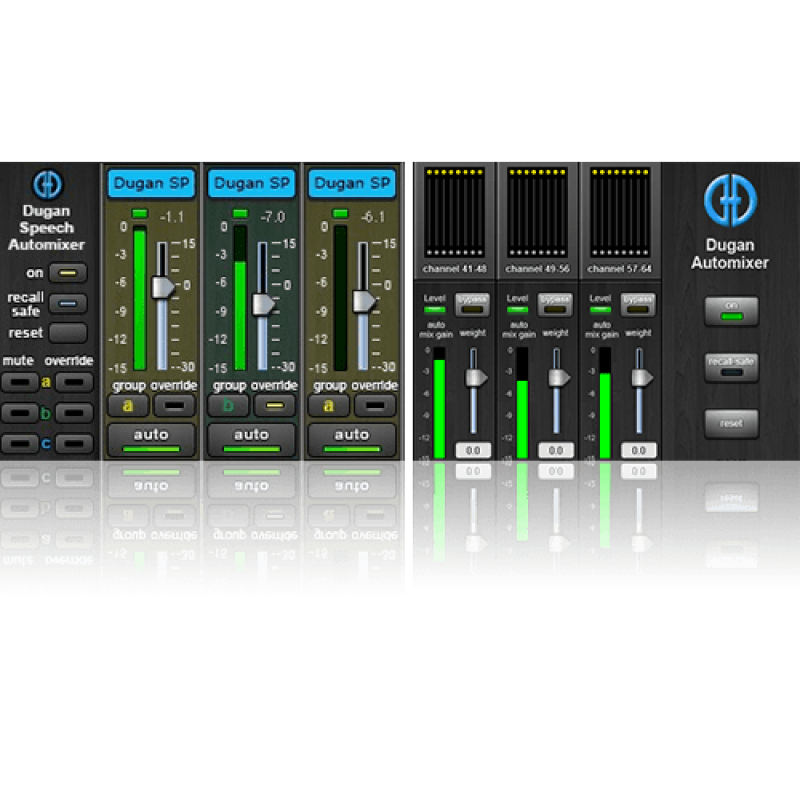Click the green level indicator on the -1.1 channel
Viewport: 800px width, 800px height.
[139, 213]
